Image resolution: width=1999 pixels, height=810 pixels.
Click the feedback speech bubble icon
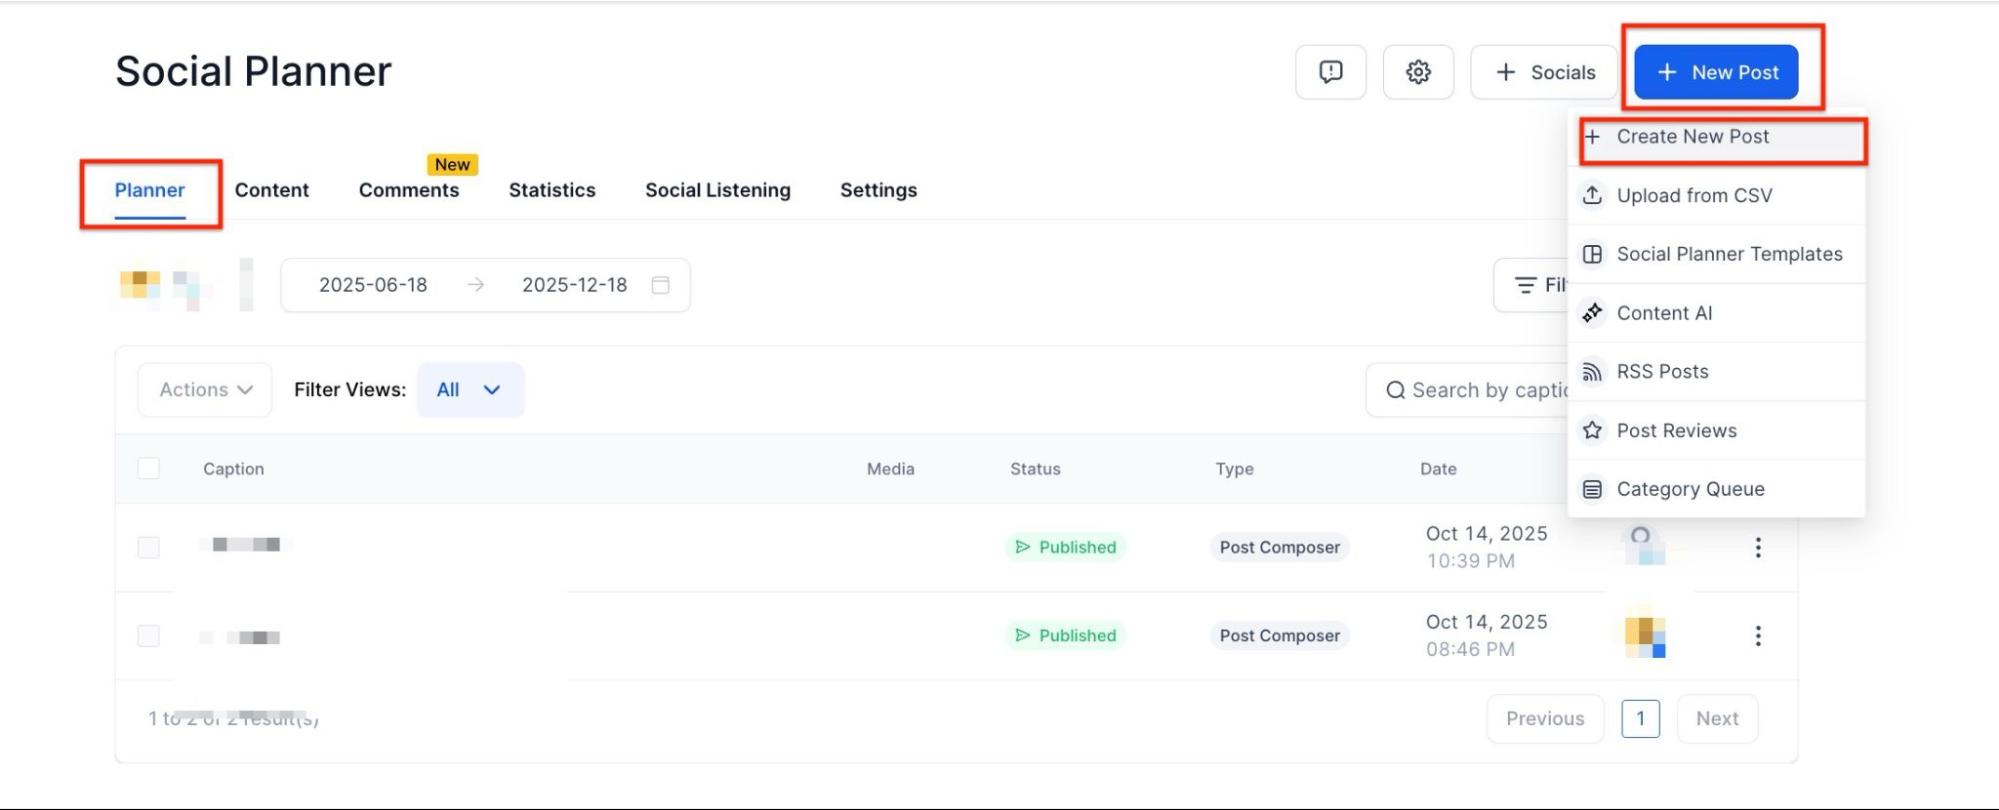coord(1330,72)
